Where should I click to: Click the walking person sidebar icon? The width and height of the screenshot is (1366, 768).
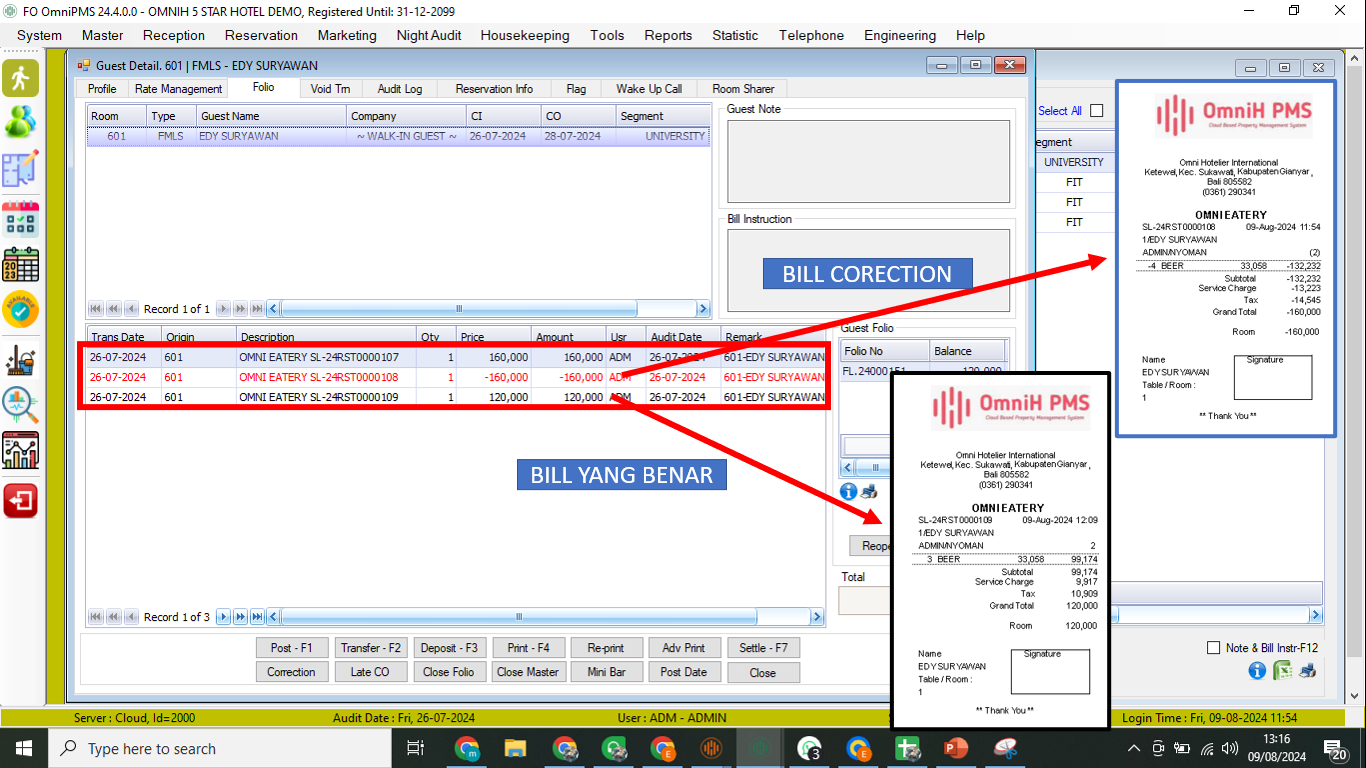coord(20,78)
